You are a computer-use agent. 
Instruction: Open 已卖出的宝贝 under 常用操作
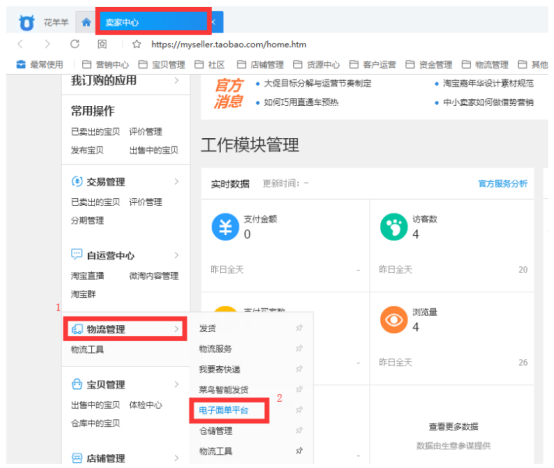(95, 132)
